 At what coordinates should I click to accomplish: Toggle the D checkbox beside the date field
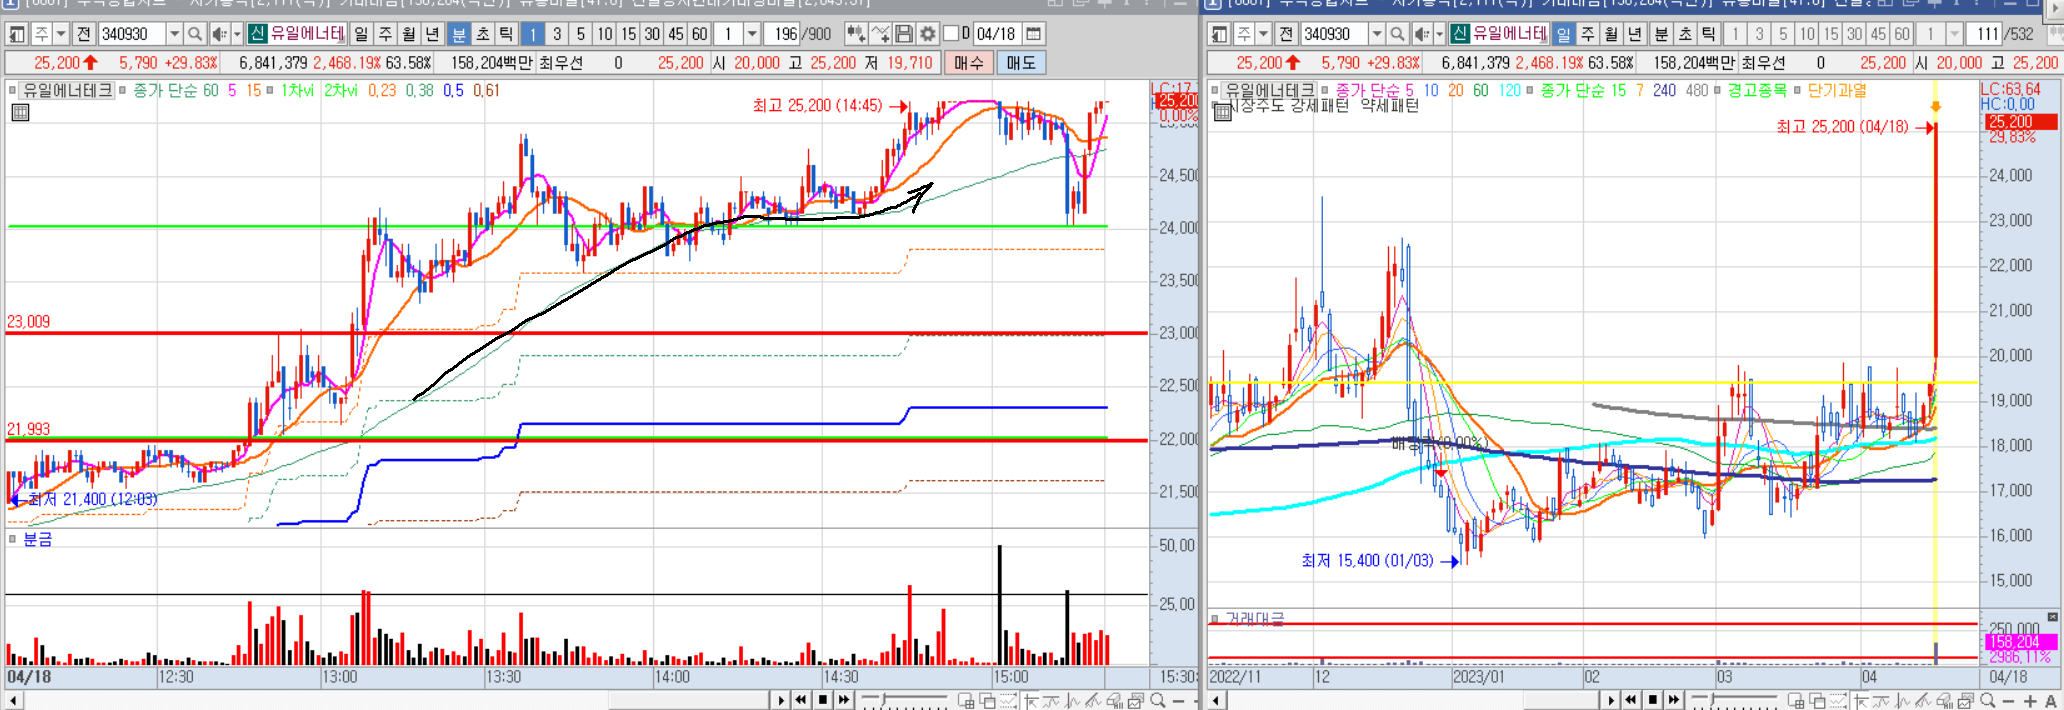coord(952,34)
